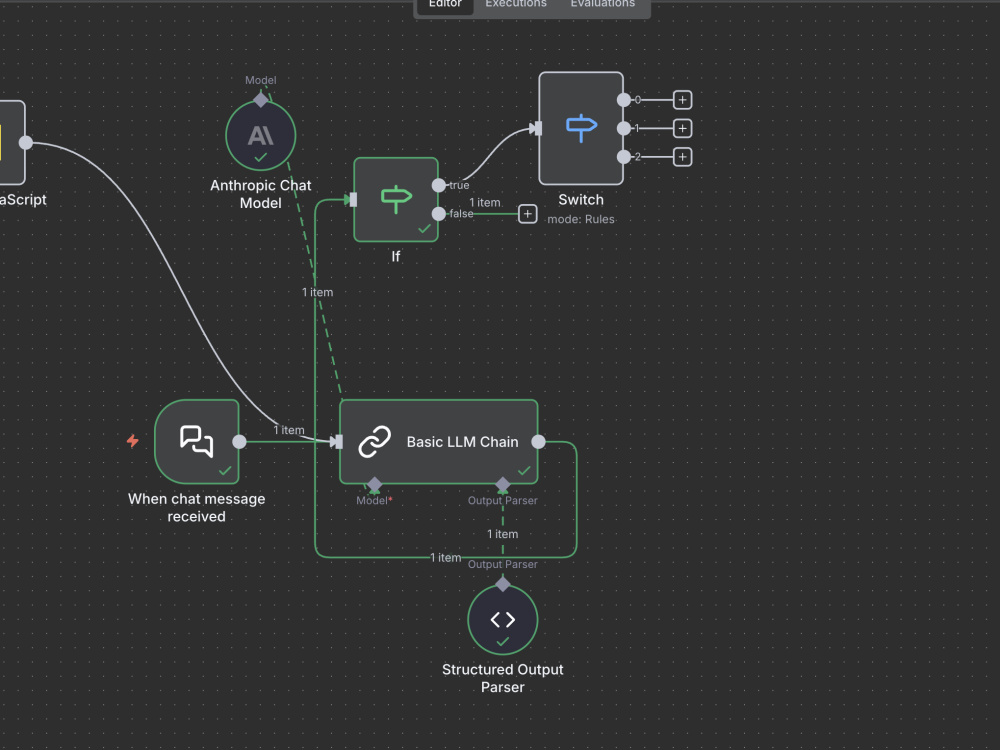Click the "Basic LLM Chain" title text
This screenshot has width=1000, height=750.
click(462, 442)
